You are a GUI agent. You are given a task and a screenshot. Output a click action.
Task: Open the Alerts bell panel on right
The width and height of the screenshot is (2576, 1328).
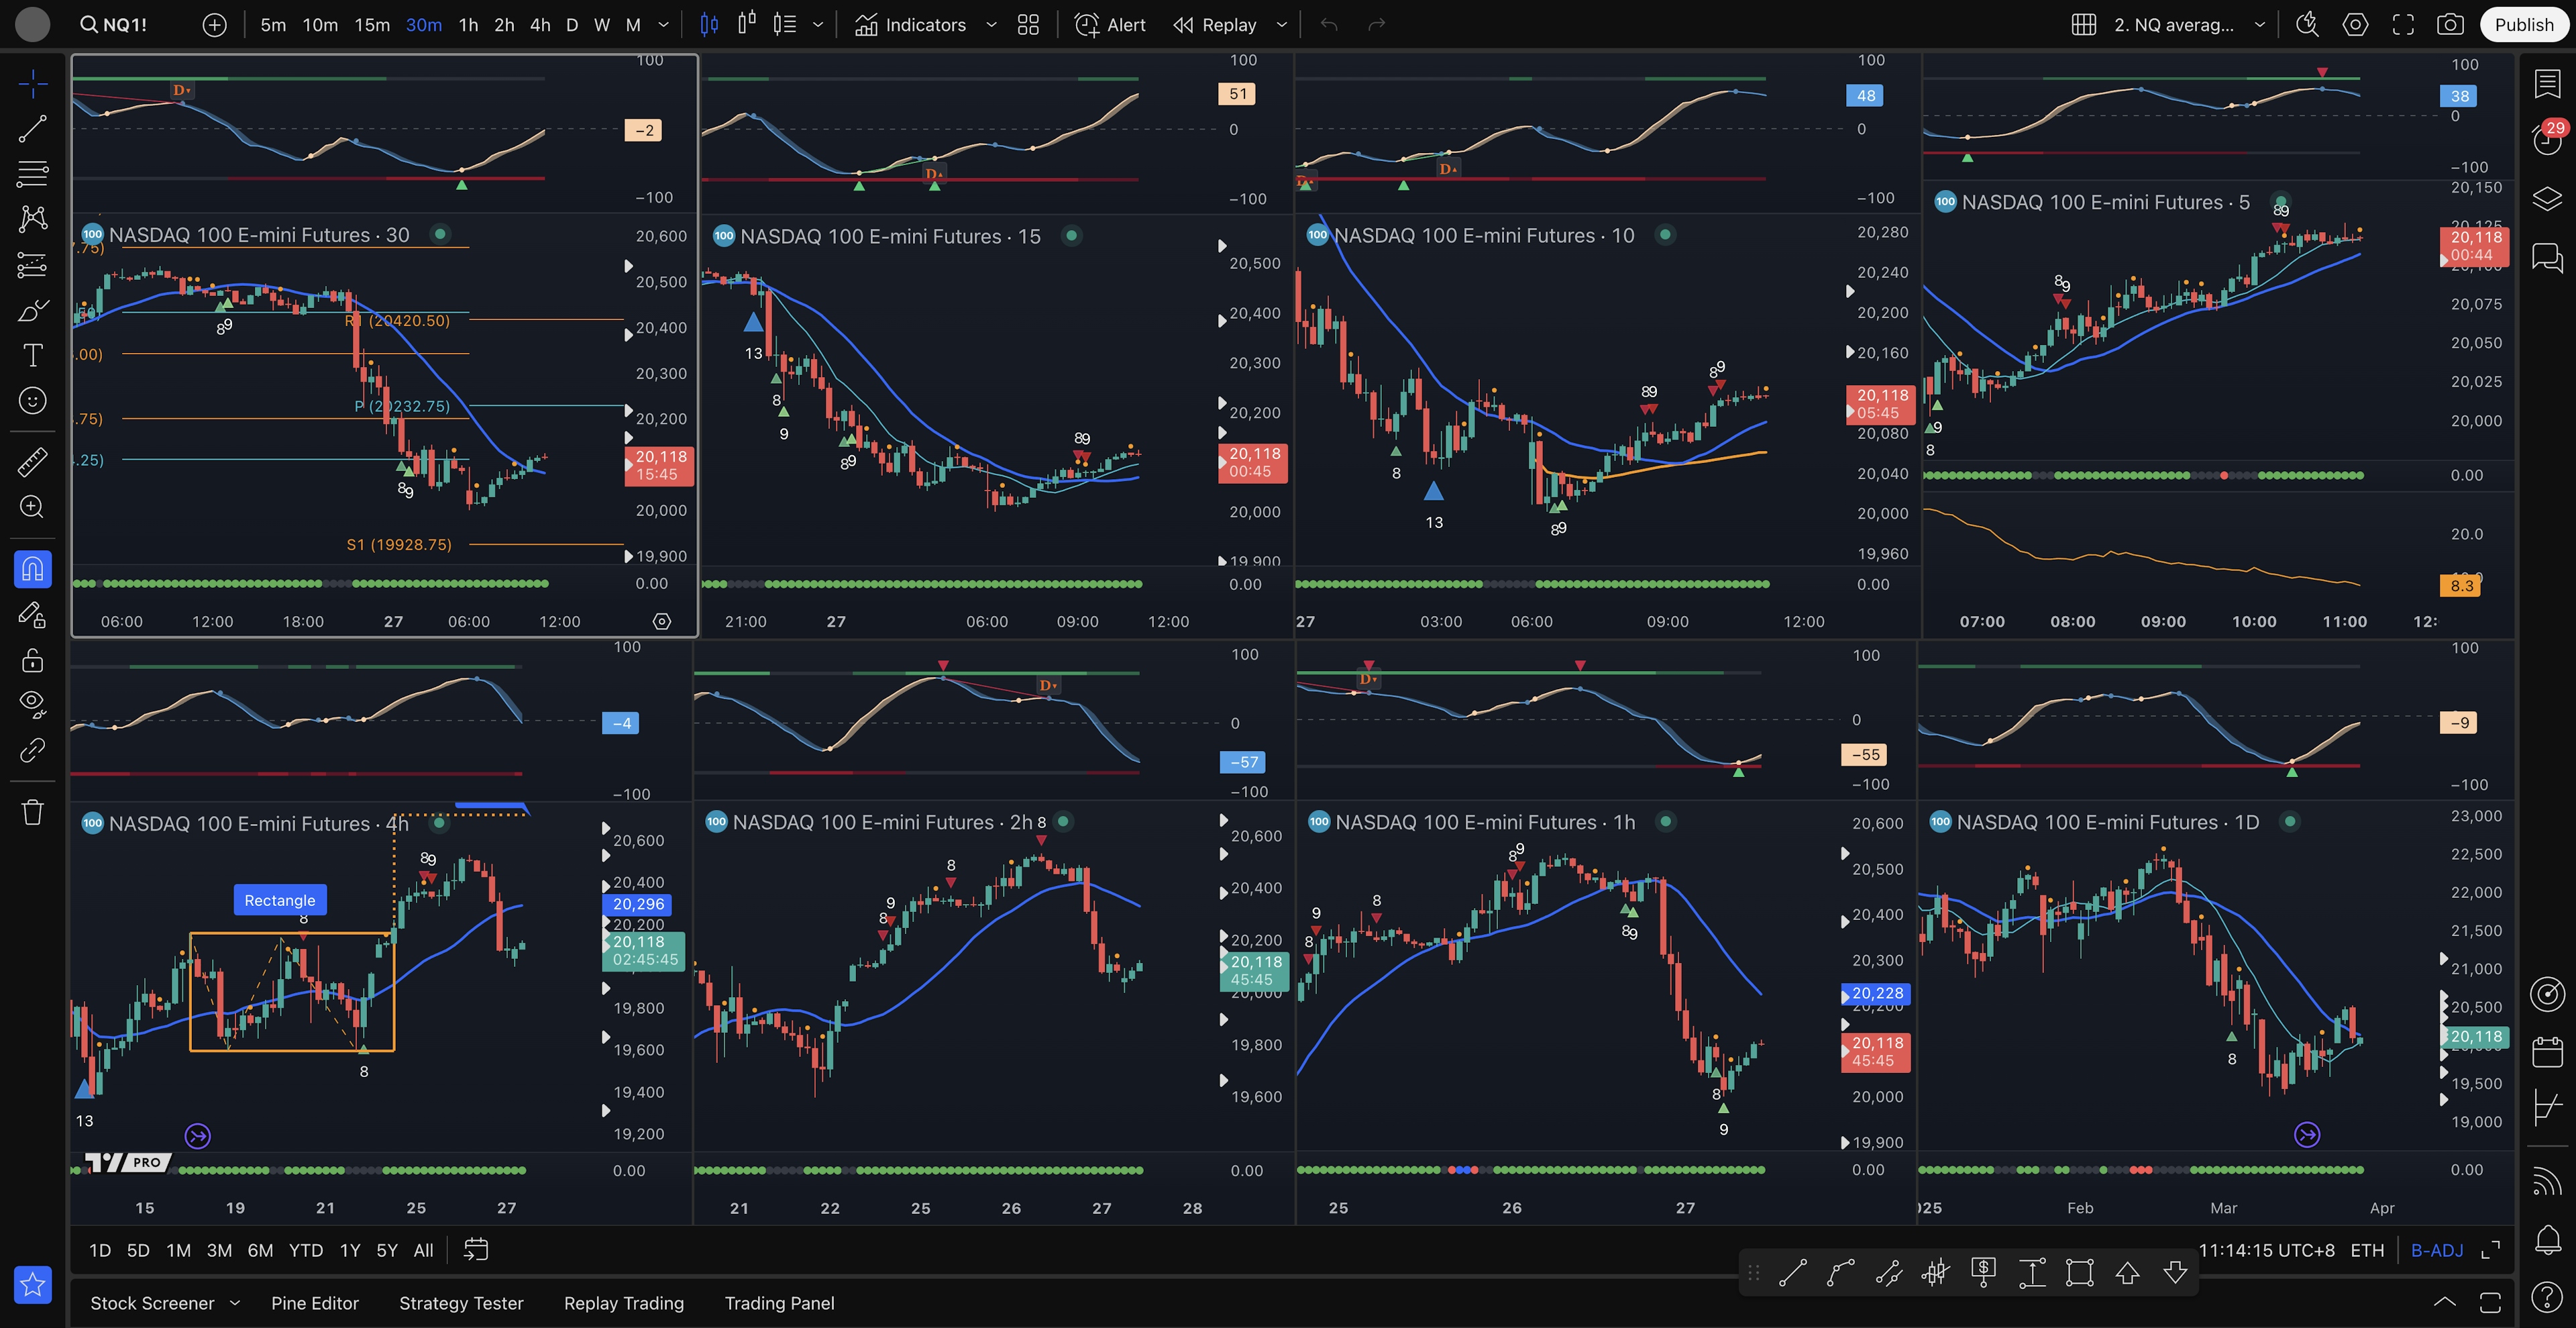[2547, 1240]
